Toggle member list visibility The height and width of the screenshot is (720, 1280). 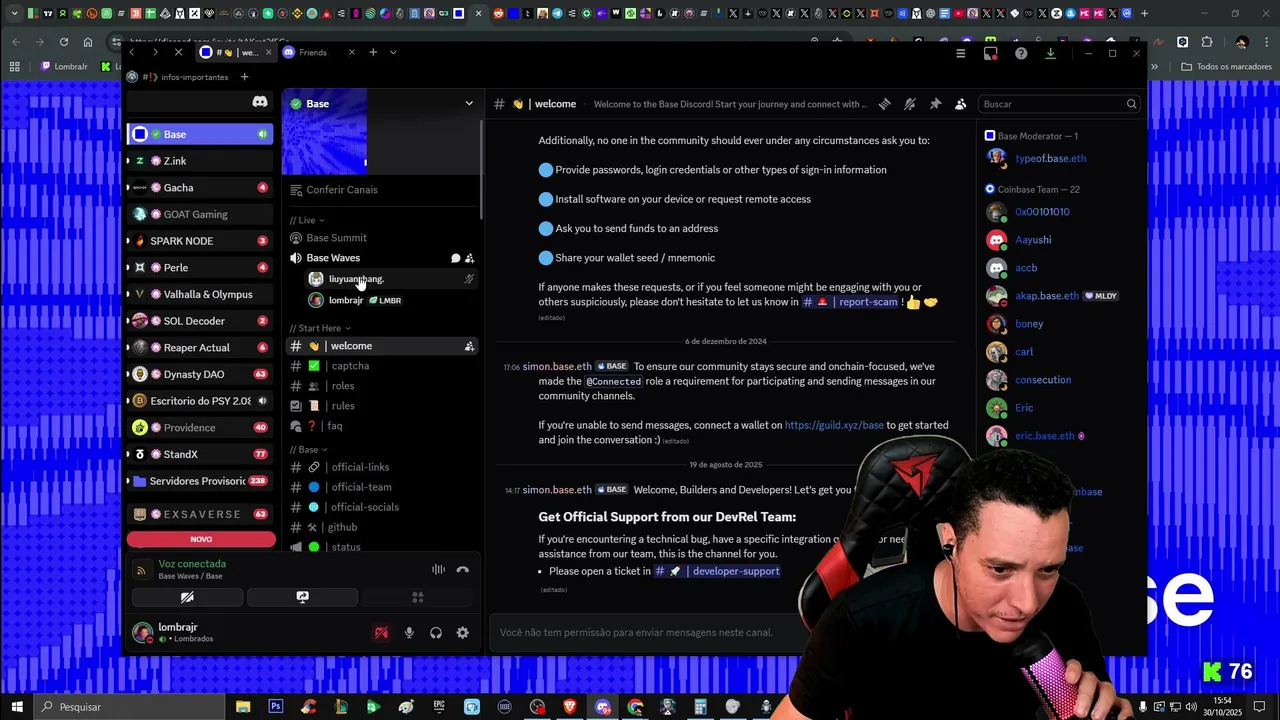(x=960, y=104)
